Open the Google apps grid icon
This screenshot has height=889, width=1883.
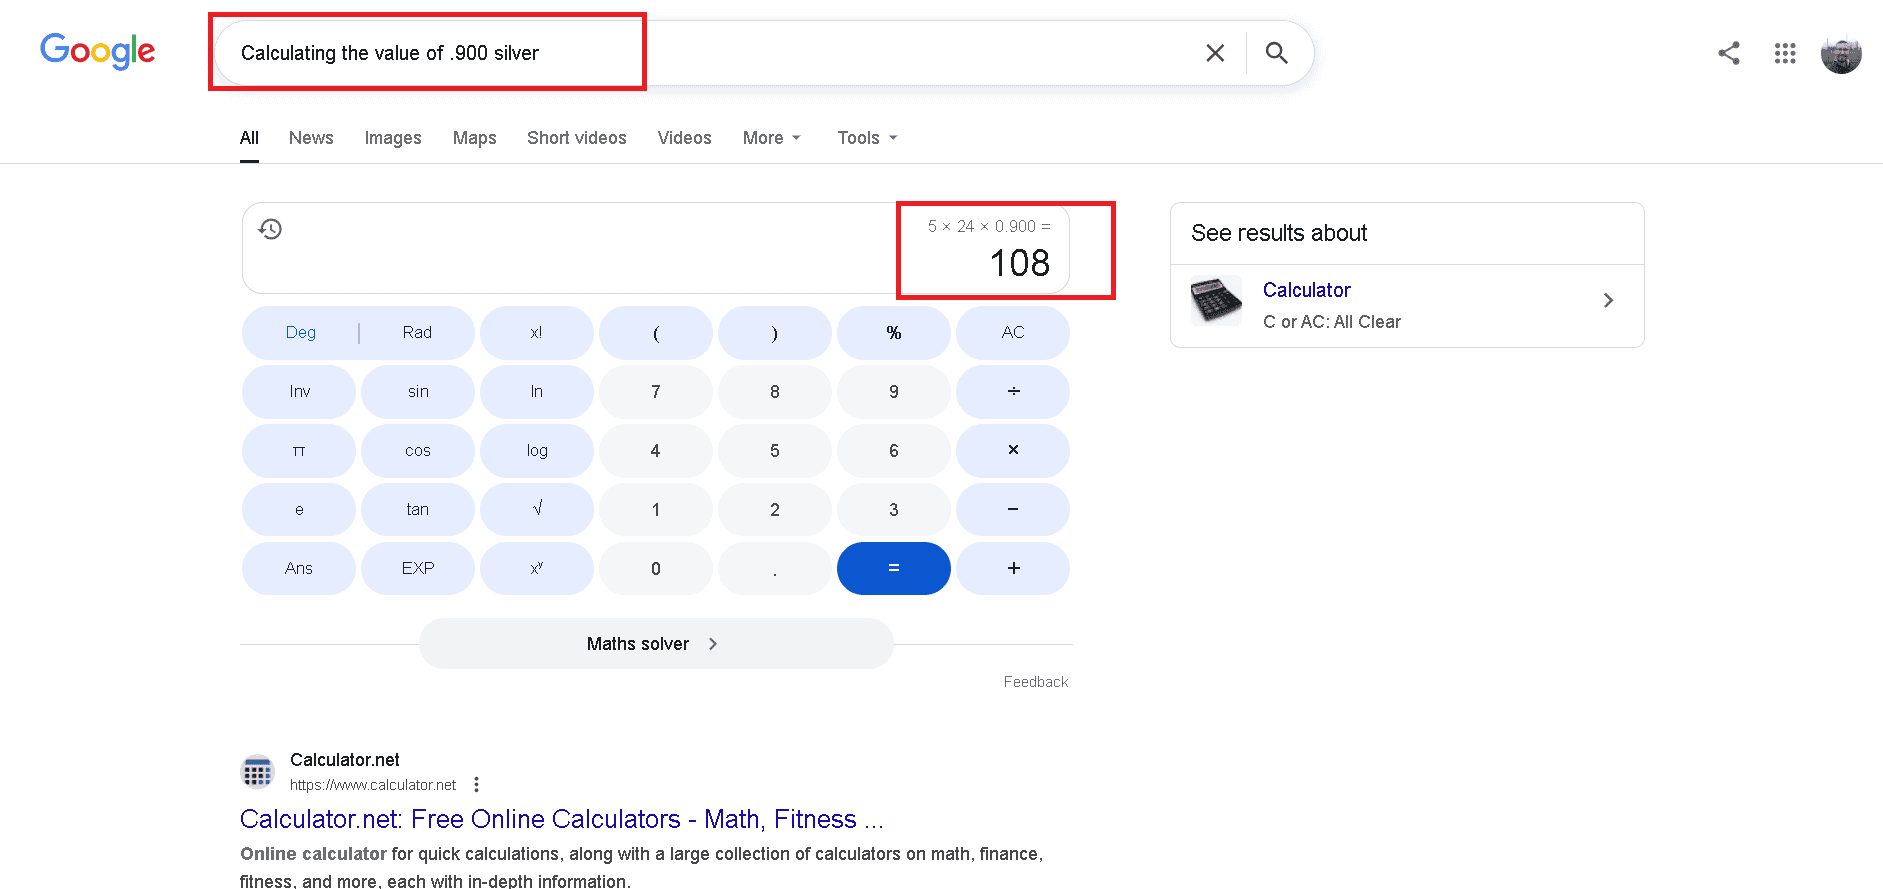point(1785,54)
